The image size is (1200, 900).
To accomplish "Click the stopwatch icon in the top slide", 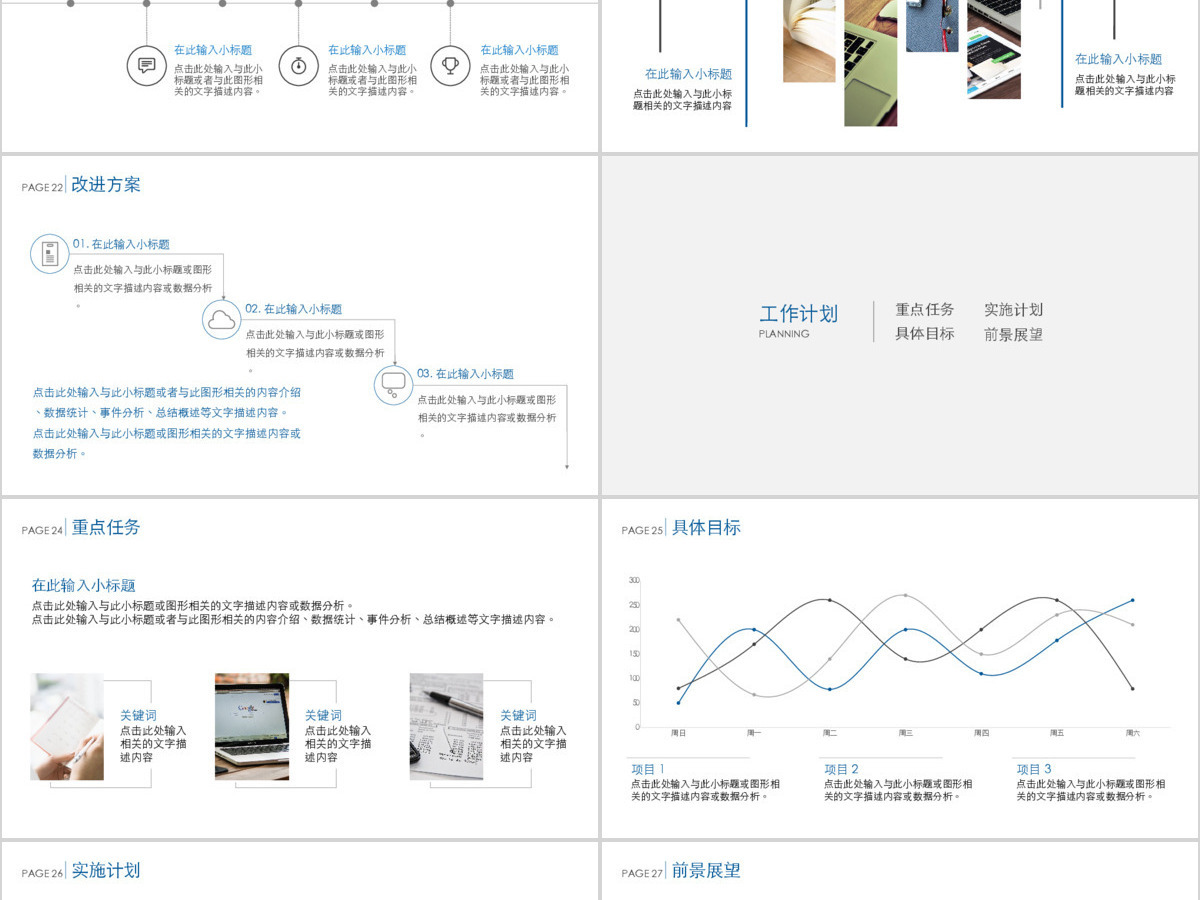I will point(299,66).
